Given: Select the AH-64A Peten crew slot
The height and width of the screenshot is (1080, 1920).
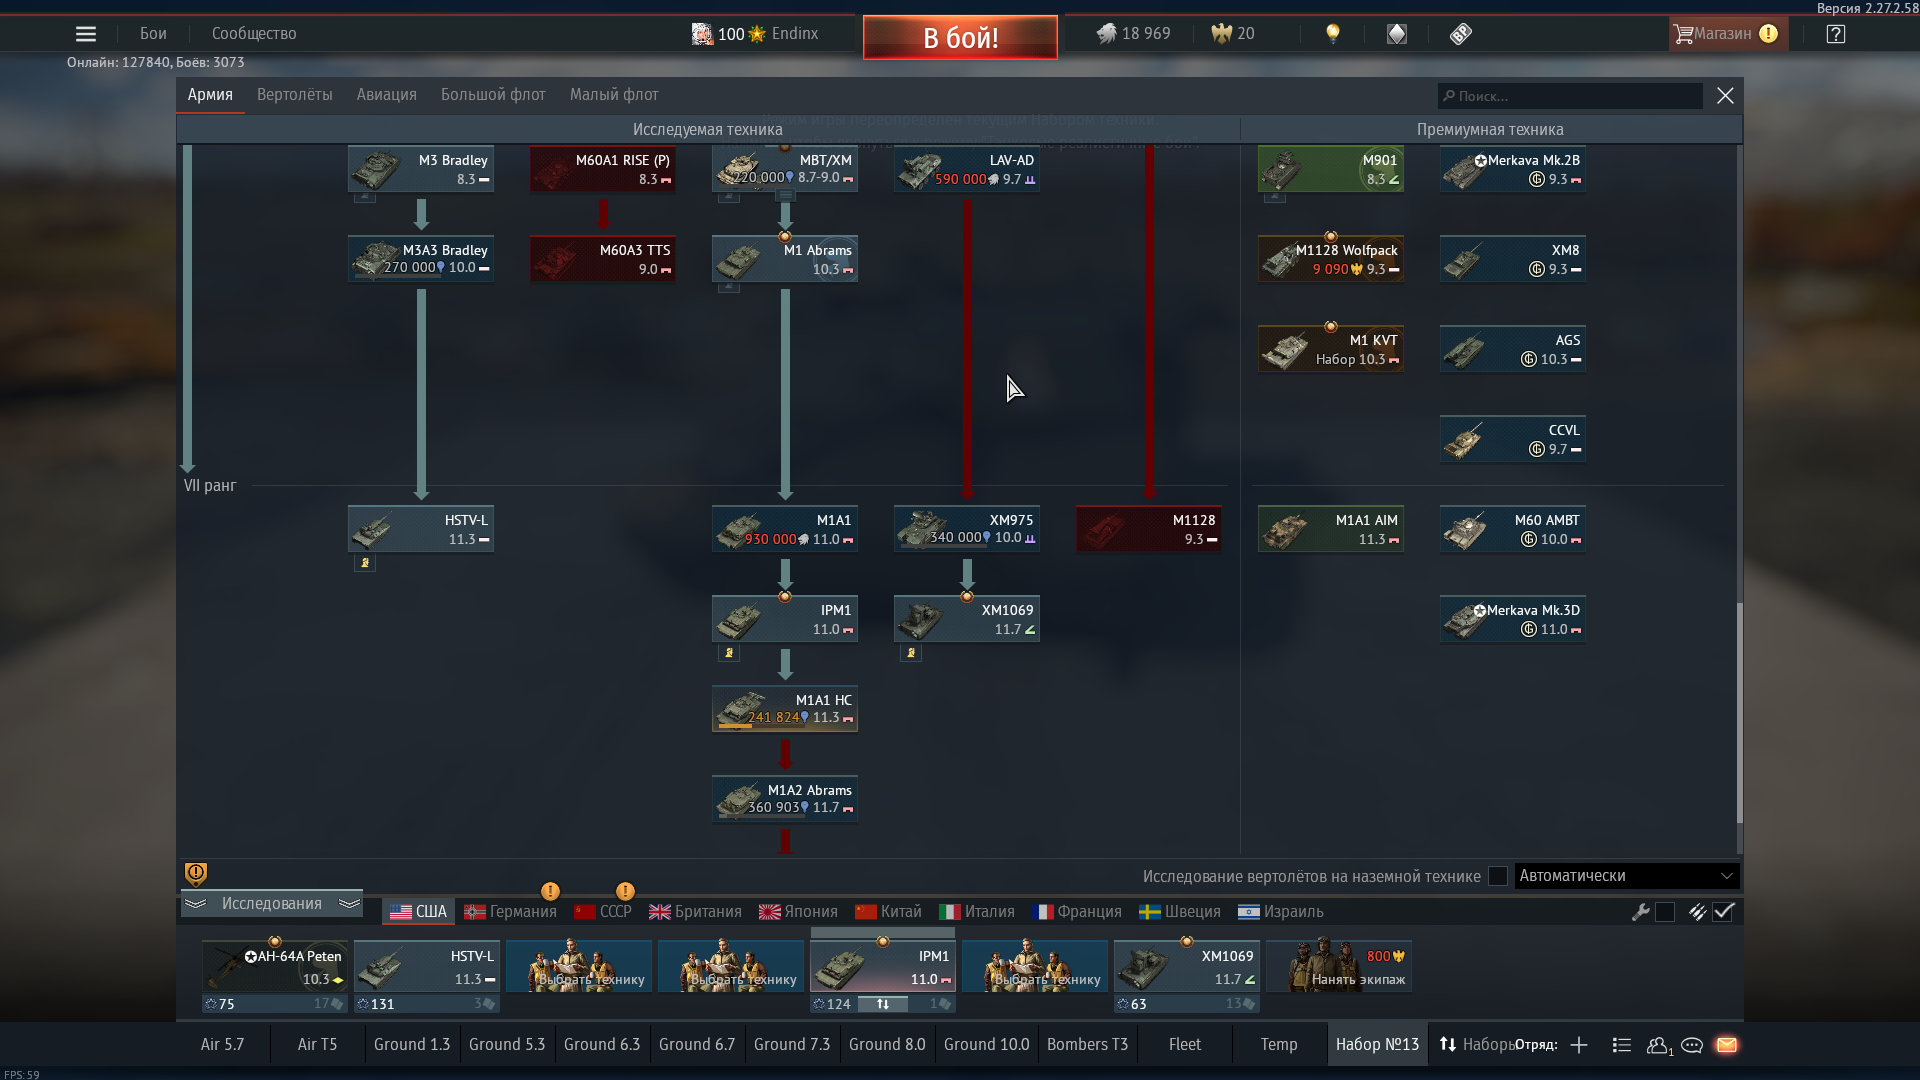Looking at the screenshot, I should click(x=275, y=967).
